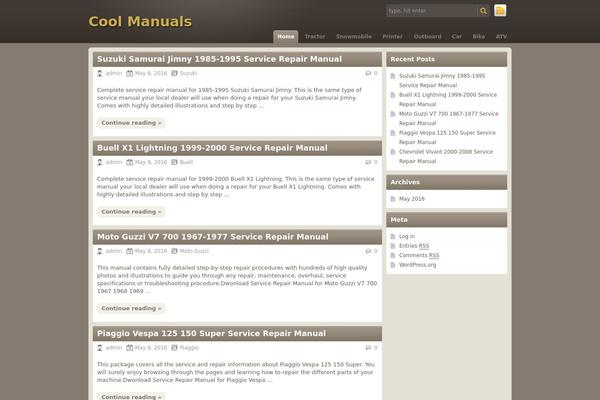Screen dimensions: 600x400
Task: Click the Suzuki category link
Action: (x=188, y=73)
